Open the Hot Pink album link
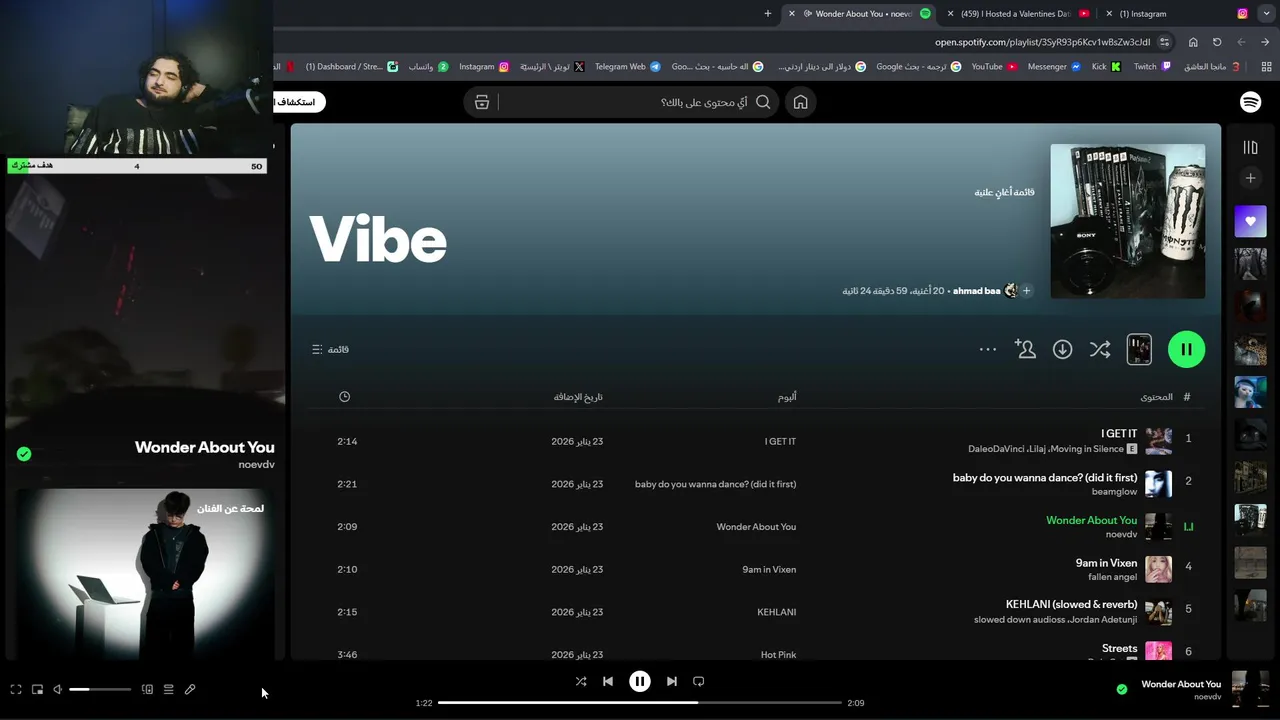This screenshot has height=720, width=1280. click(778, 655)
